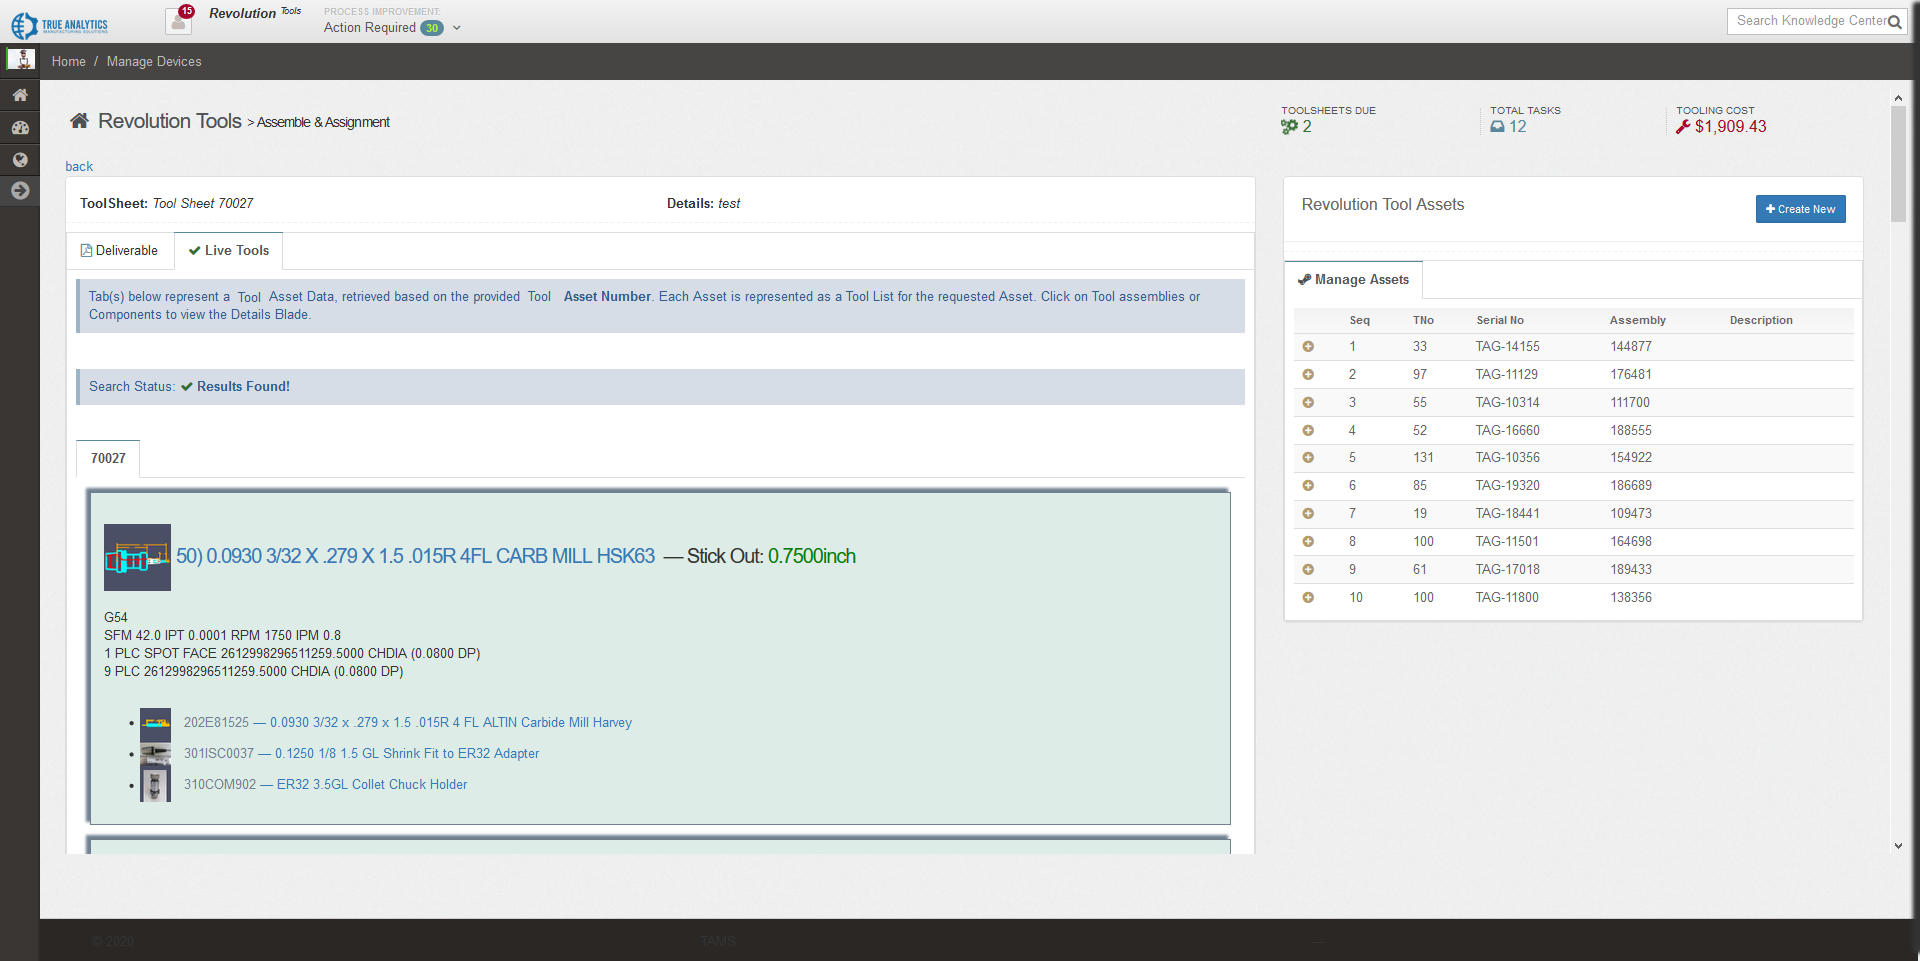1920x961 pixels.
Task: Open the dashboard gauge icon in sidebar
Action: 20,127
